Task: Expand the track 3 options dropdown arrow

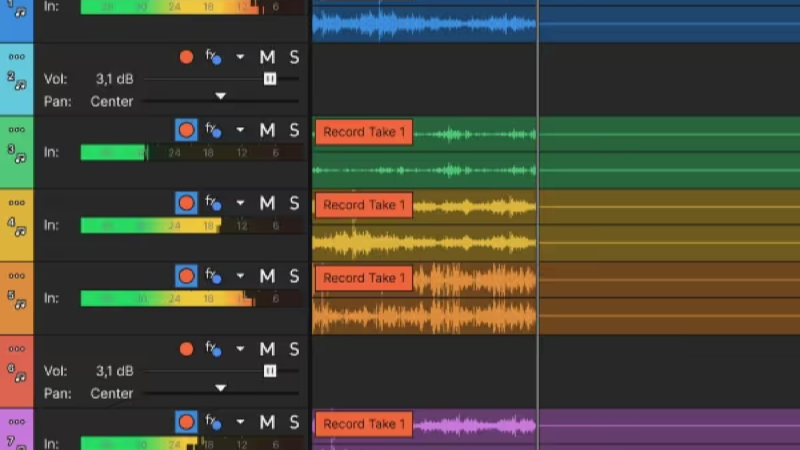Action: point(240,130)
